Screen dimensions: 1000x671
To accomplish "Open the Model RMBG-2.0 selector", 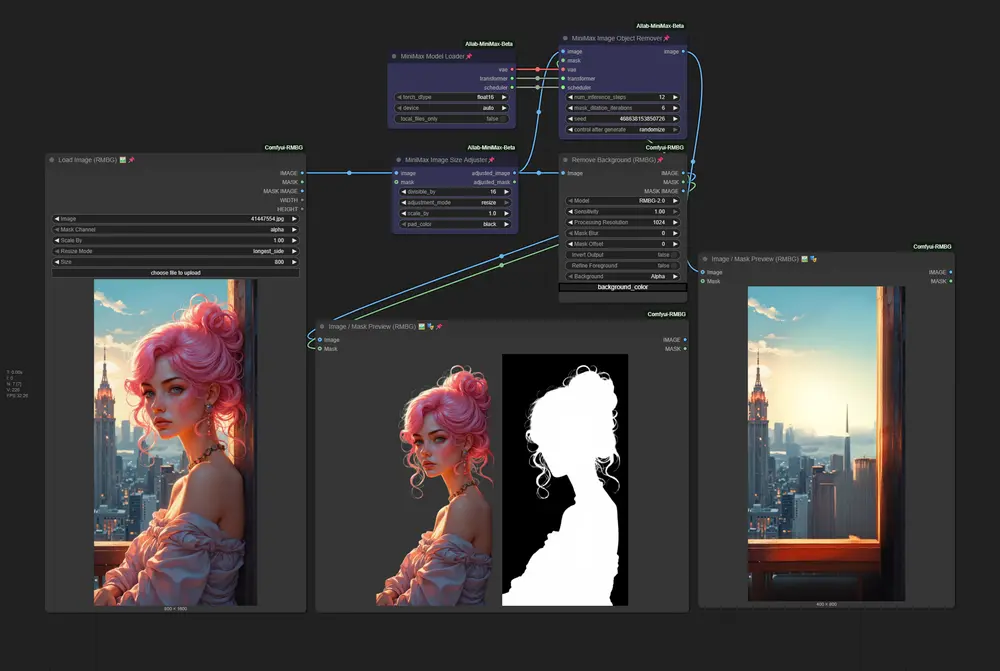I will pos(623,200).
